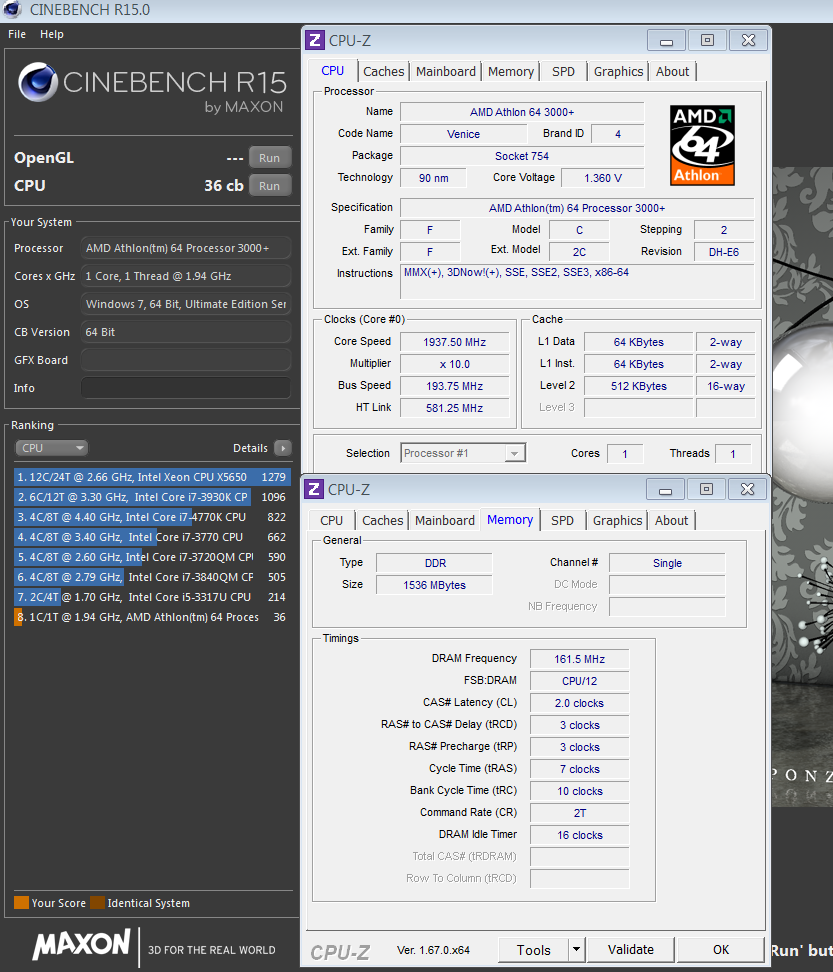833x972 pixels.
Task: Click the CAS# Latency value 2.0 clocks
Action: [x=580, y=703]
